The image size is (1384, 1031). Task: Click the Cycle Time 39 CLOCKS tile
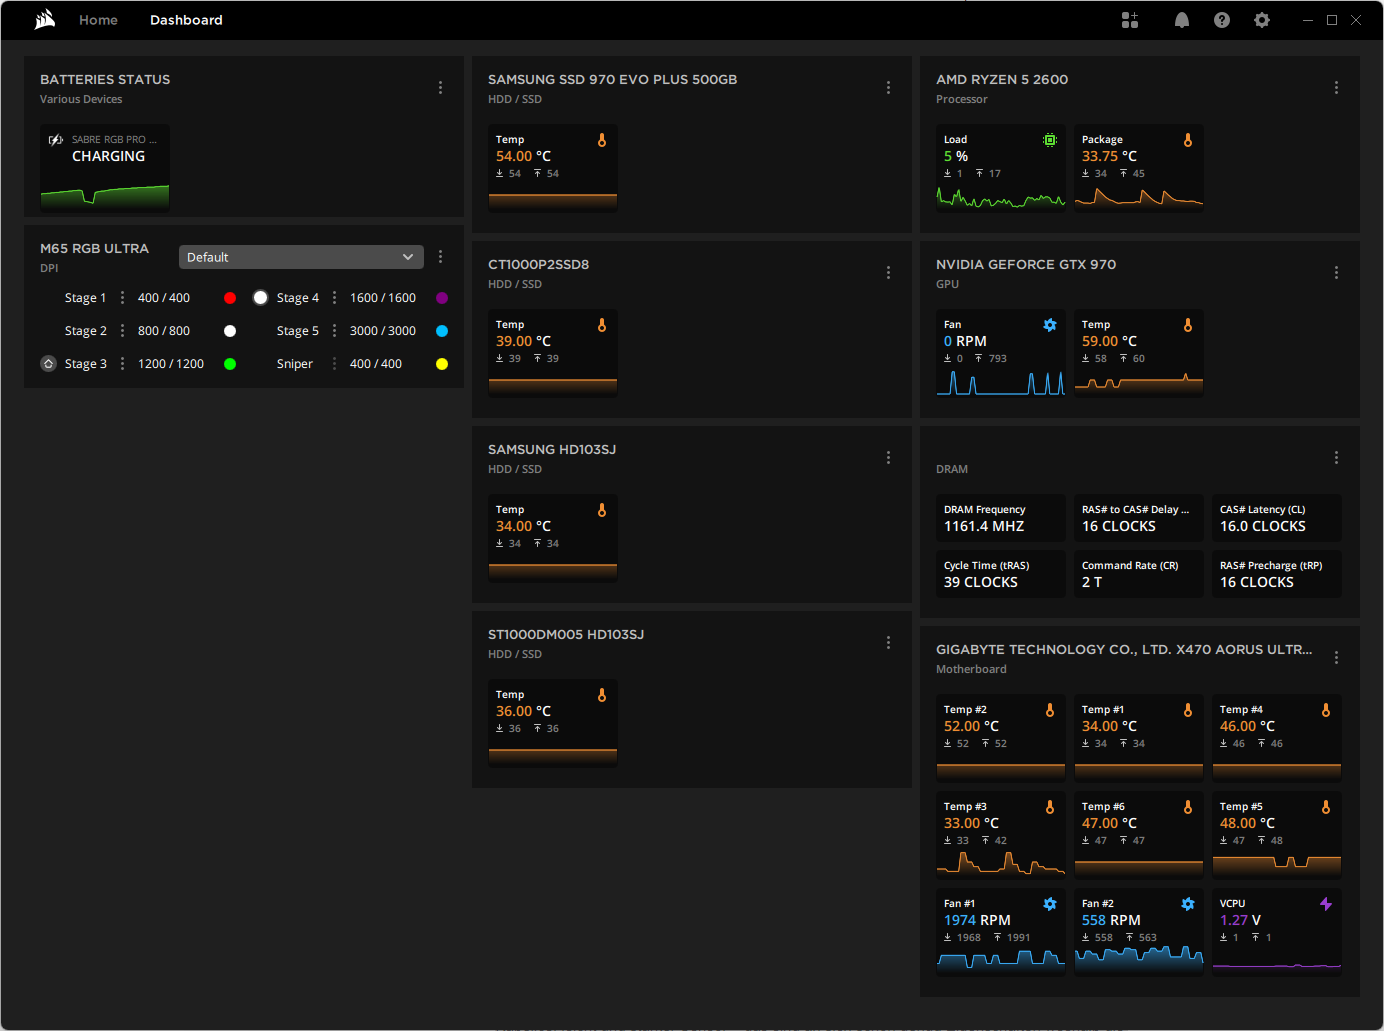pyautogui.click(x=1000, y=574)
